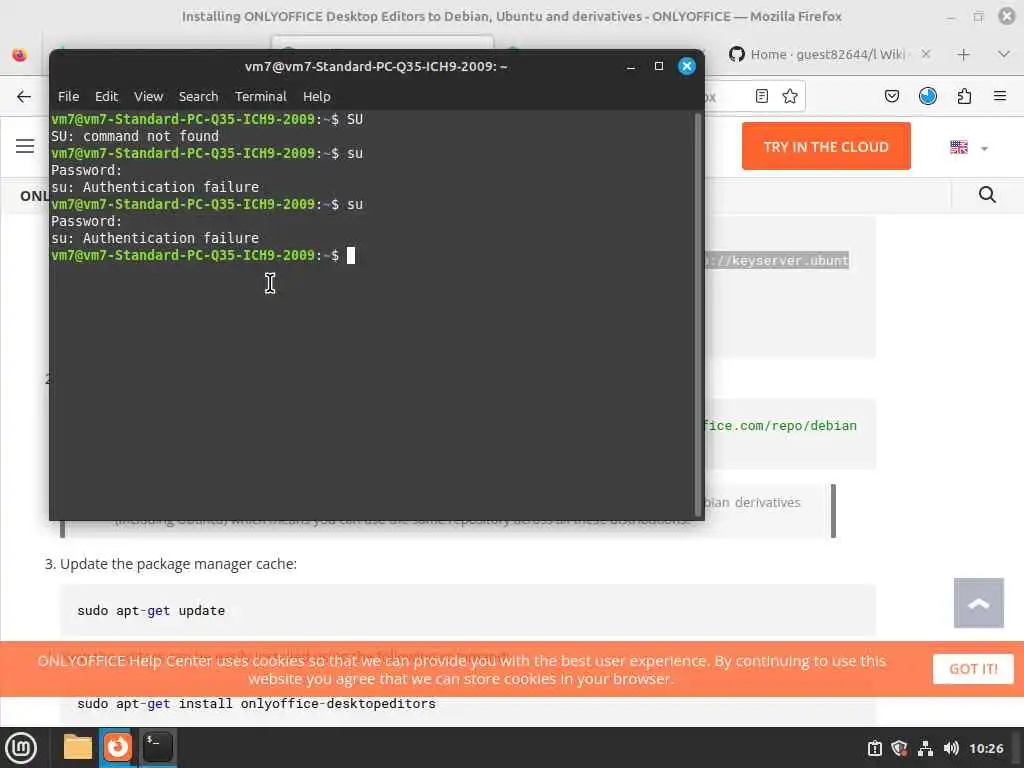This screenshot has height=768, width=1024.
Task: Open the terminal Search menu
Action: point(199,97)
